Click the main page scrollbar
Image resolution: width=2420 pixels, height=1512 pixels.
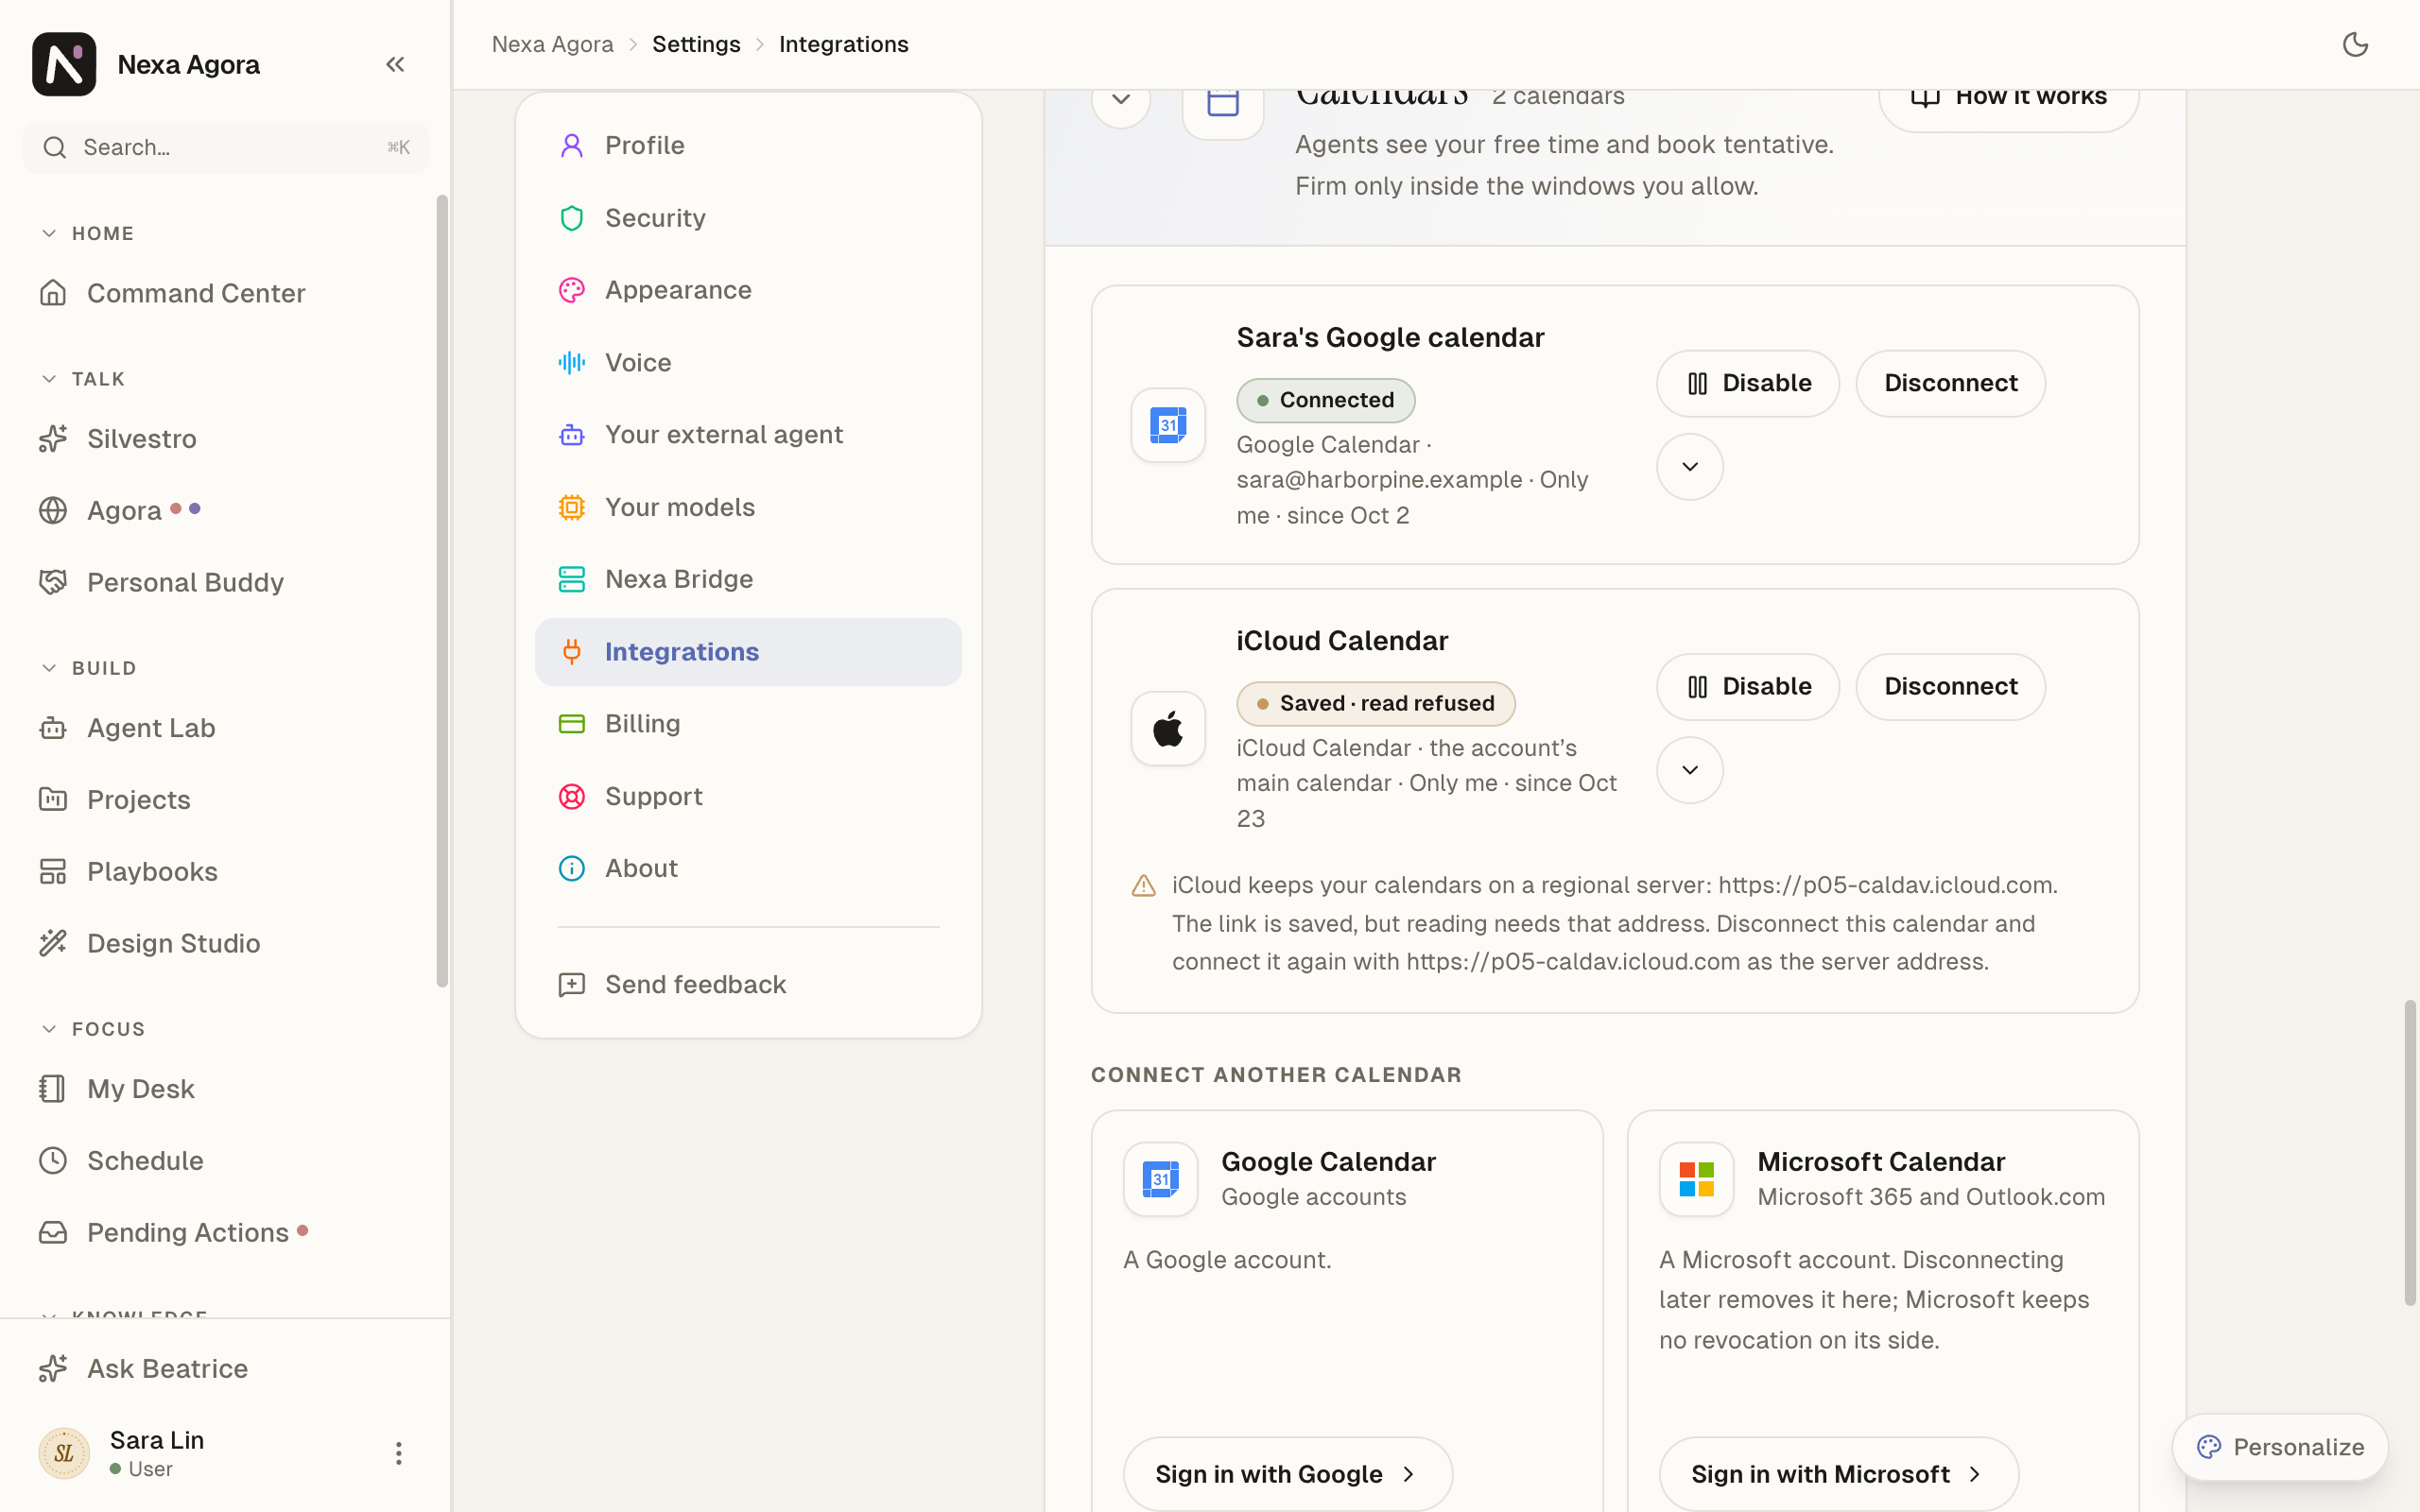[x=2410, y=1152]
